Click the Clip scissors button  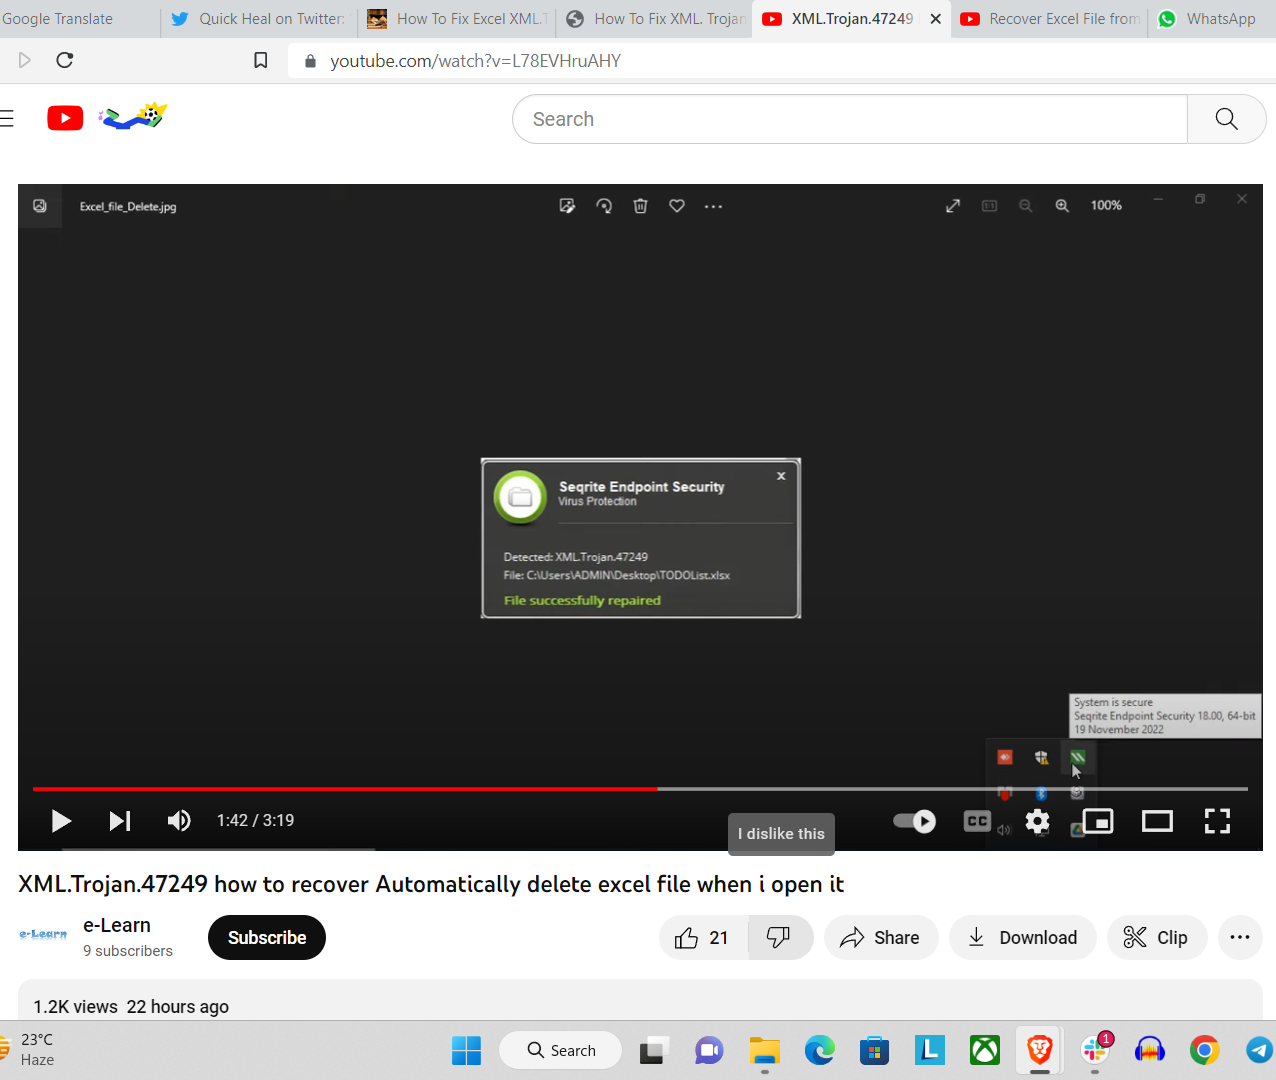coord(1155,938)
